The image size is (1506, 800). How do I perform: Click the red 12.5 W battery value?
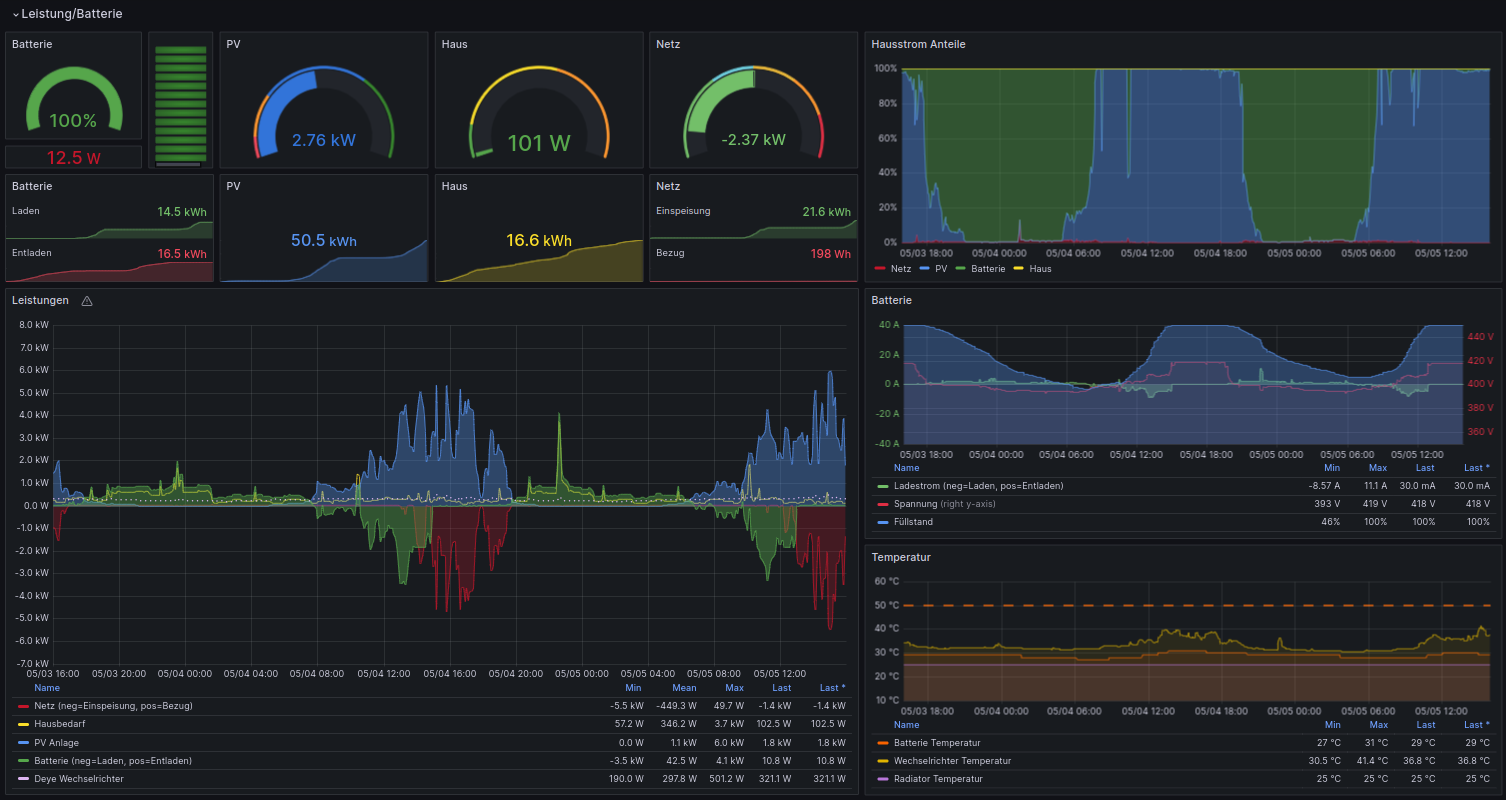click(x=73, y=158)
